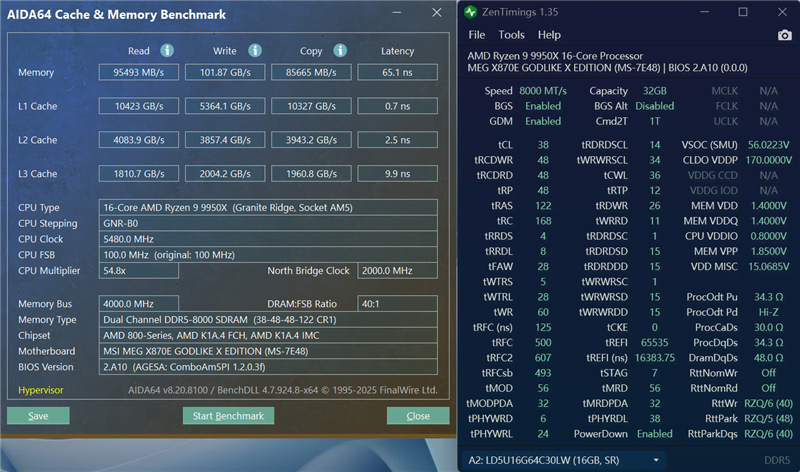The image size is (800, 472).
Task: Take screenshot with ZenTimings camera icon
Action: point(784,35)
